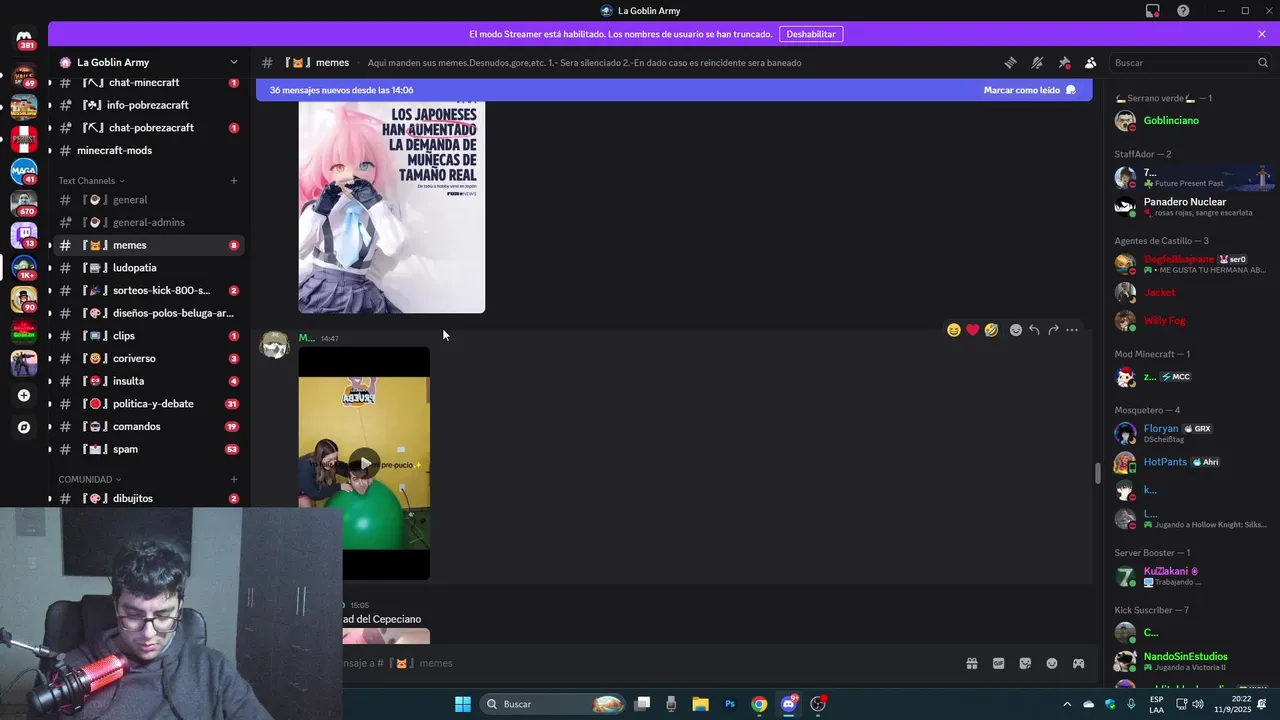Open Photoshop from the Windows taskbar
Viewport: 1280px width, 720px height.
pyautogui.click(x=730, y=704)
